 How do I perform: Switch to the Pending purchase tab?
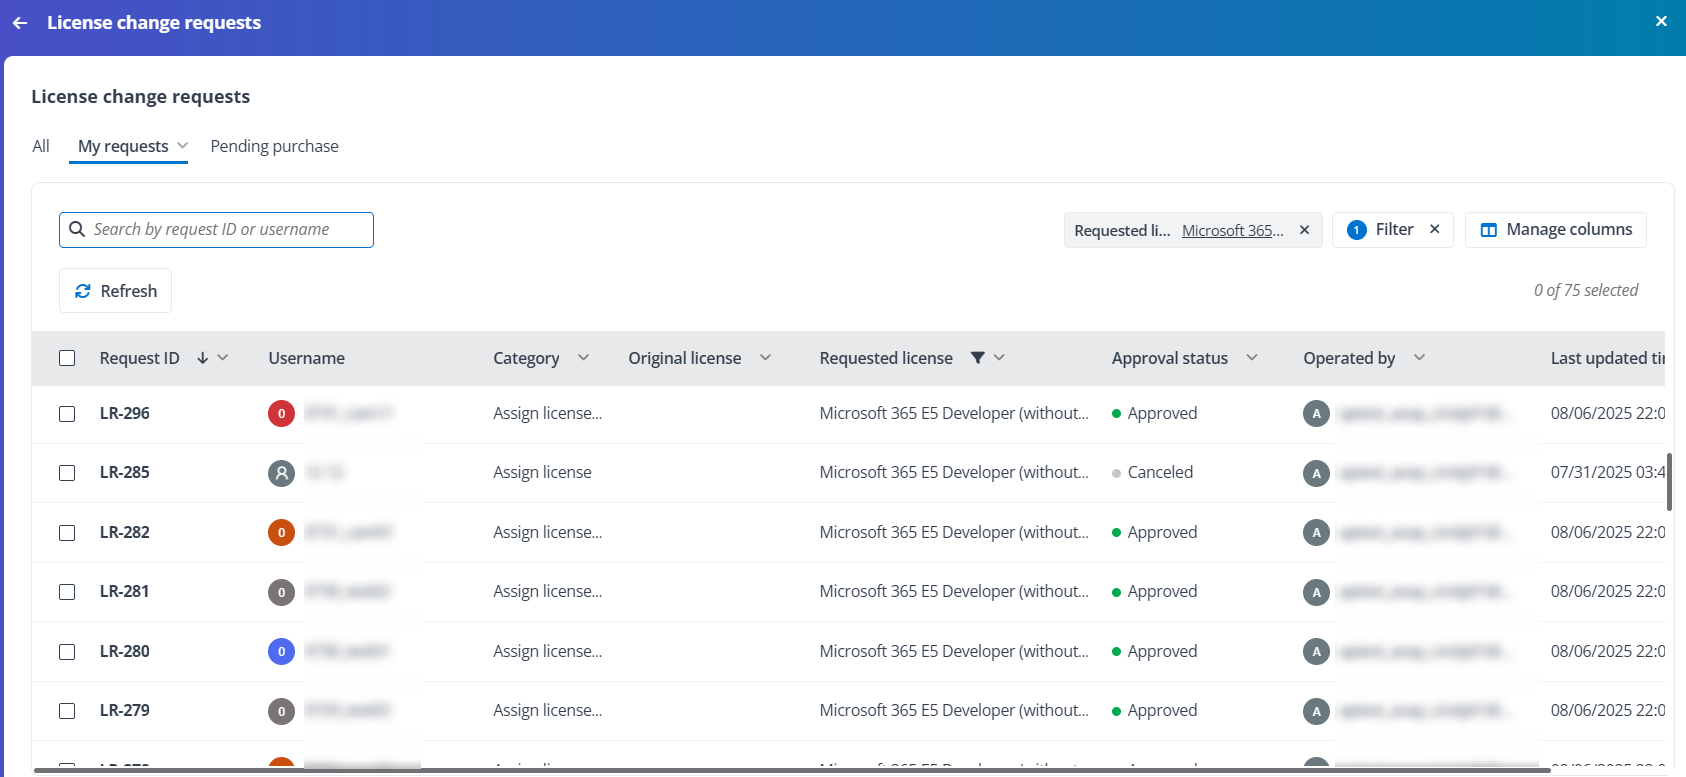[274, 146]
